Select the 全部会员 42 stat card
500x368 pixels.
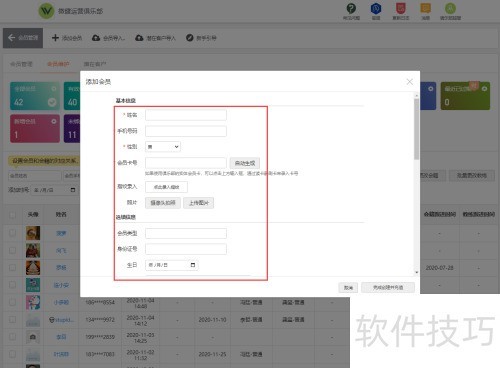(35, 96)
